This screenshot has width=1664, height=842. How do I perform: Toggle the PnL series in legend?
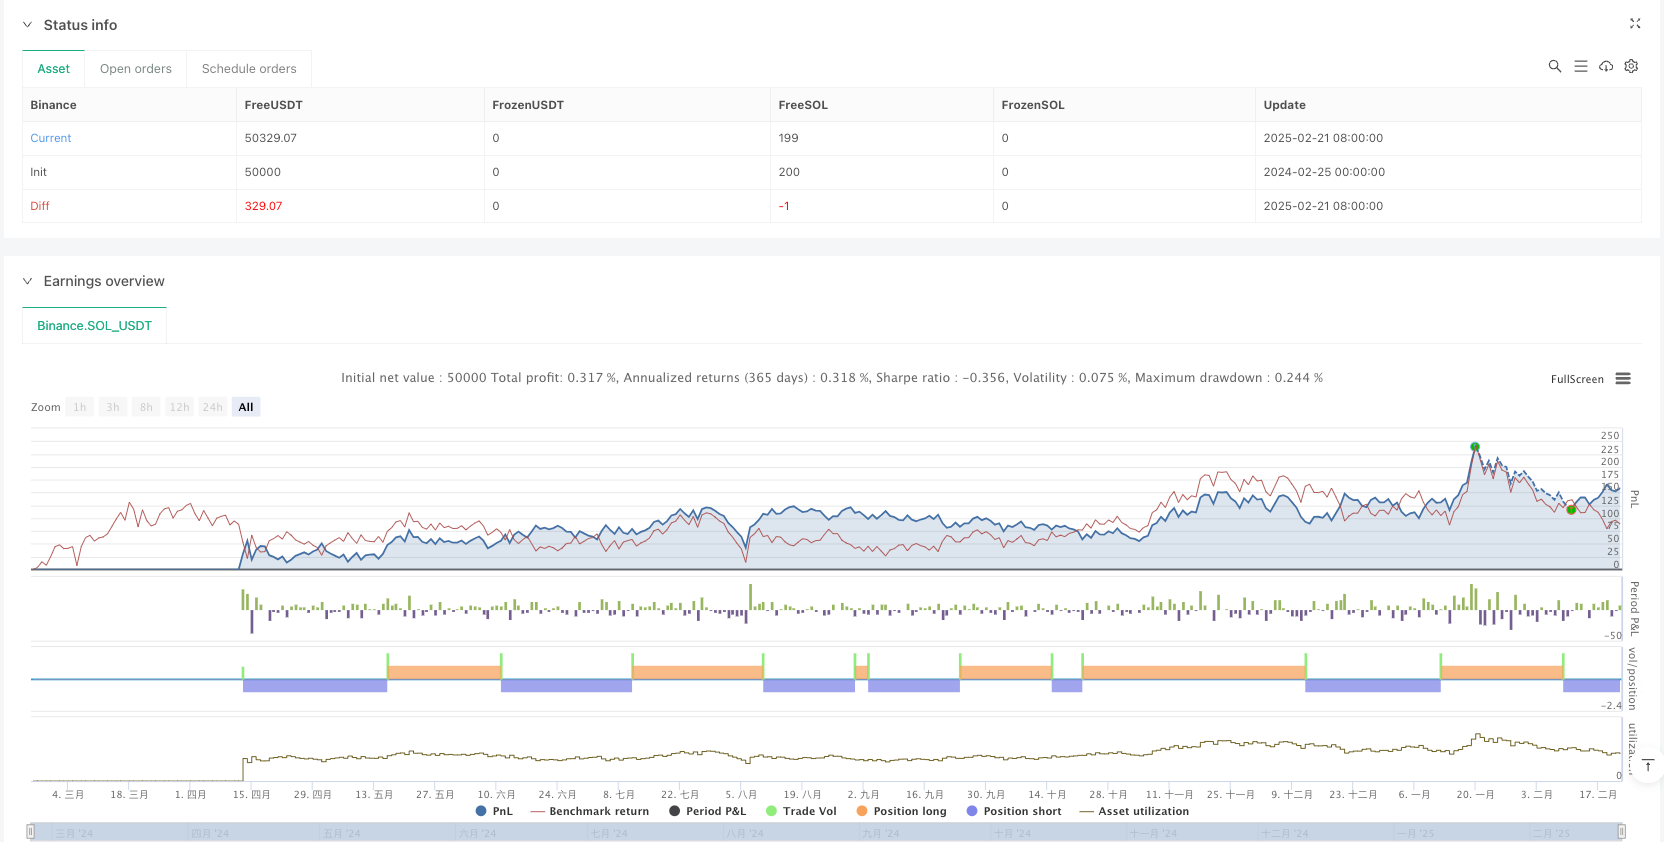(x=495, y=811)
